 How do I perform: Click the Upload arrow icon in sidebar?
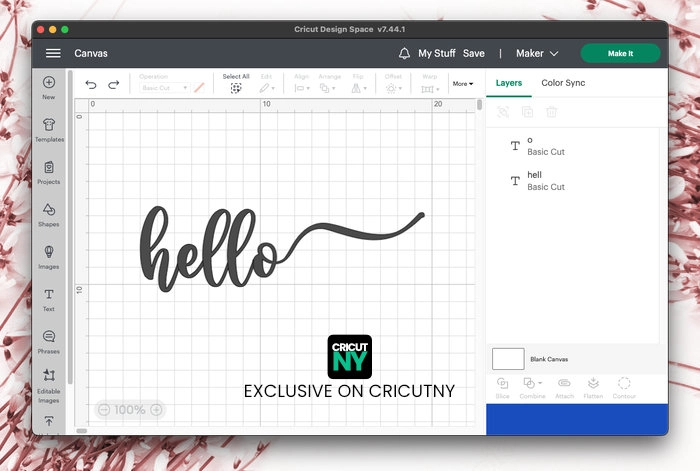49,421
